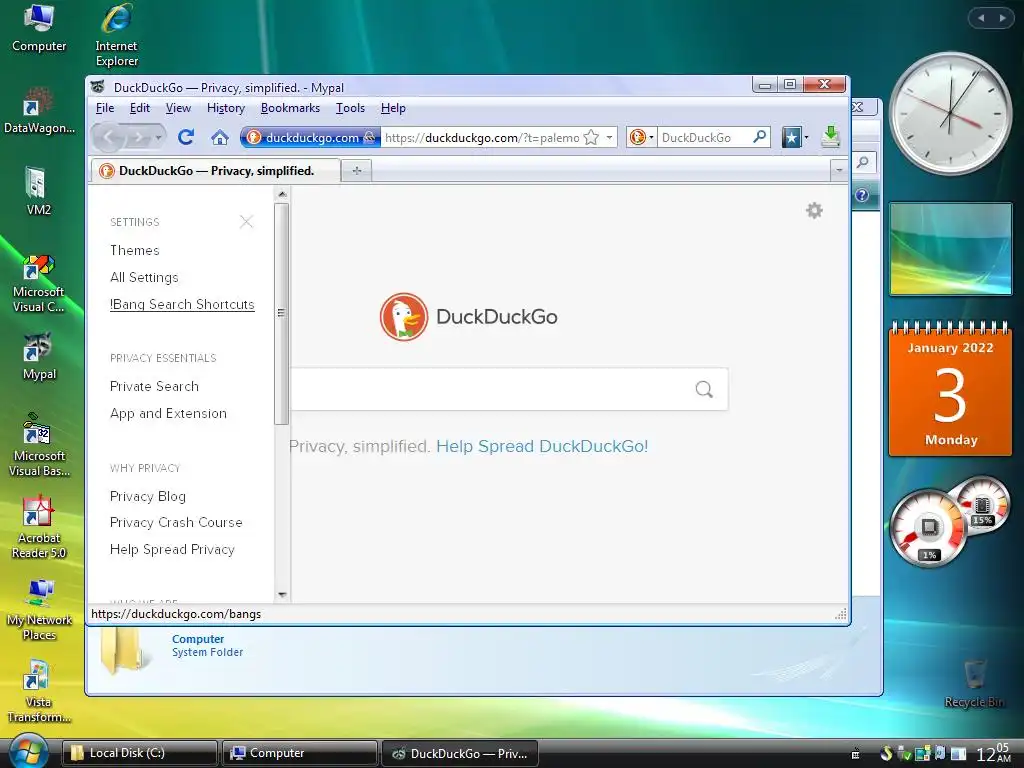Click the search magnifier in the search bar
The image size is (1024, 768).
pos(760,137)
